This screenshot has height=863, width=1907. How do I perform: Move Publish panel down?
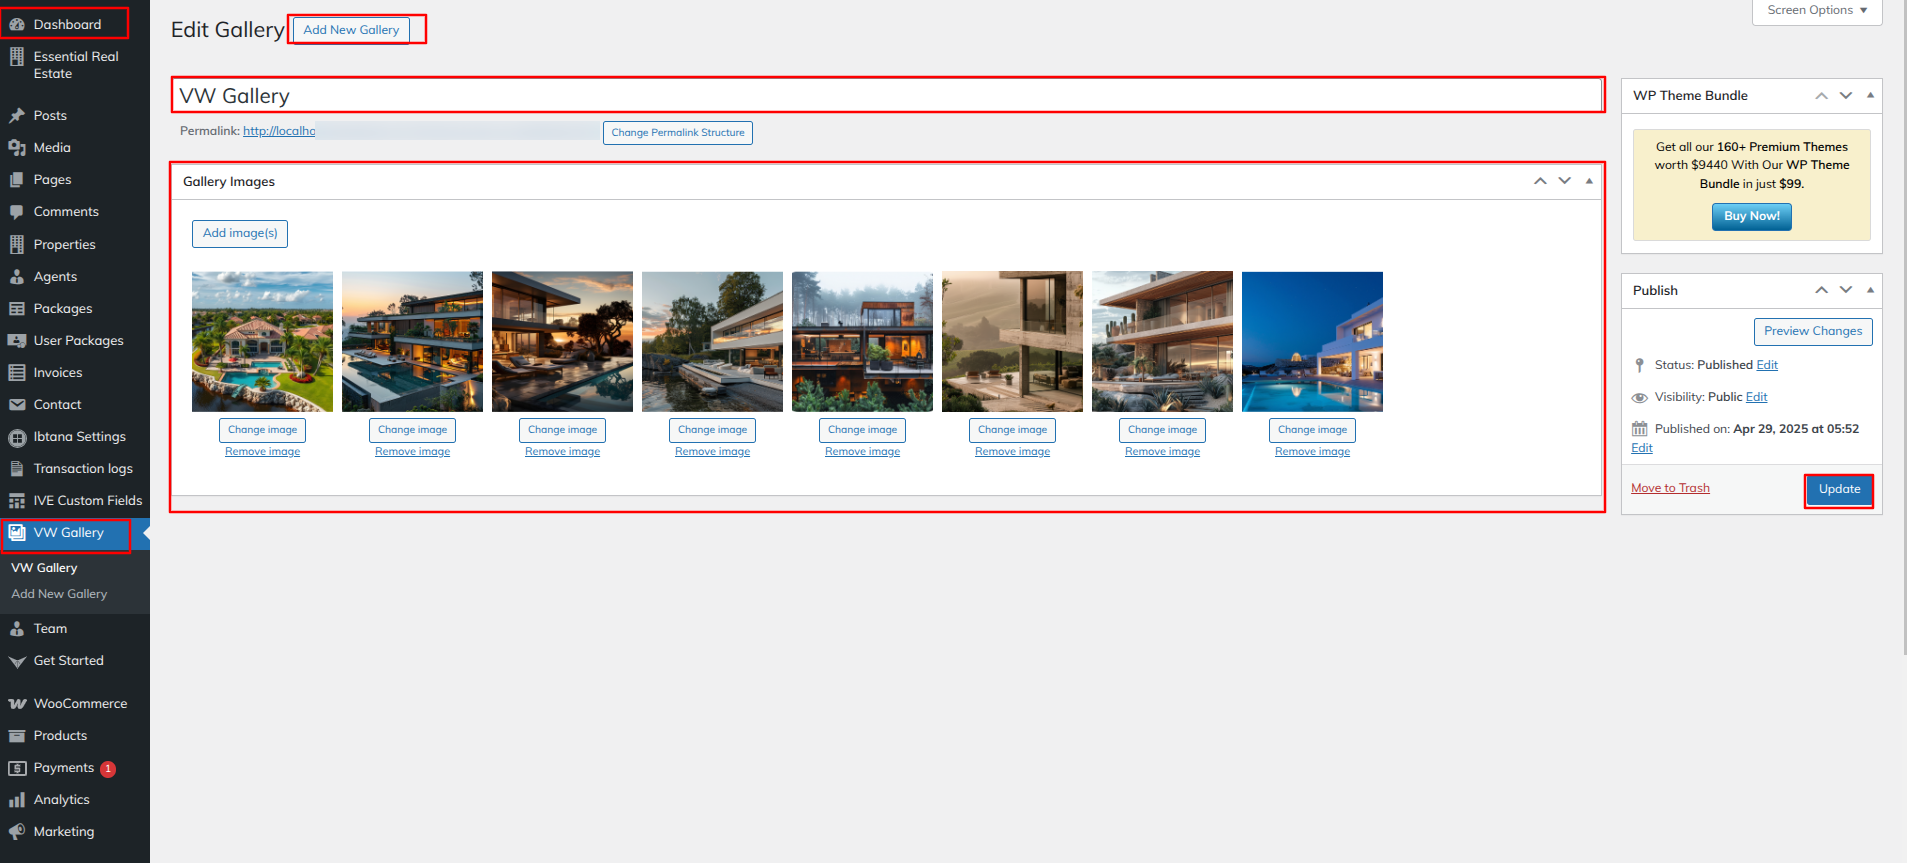point(1846,290)
